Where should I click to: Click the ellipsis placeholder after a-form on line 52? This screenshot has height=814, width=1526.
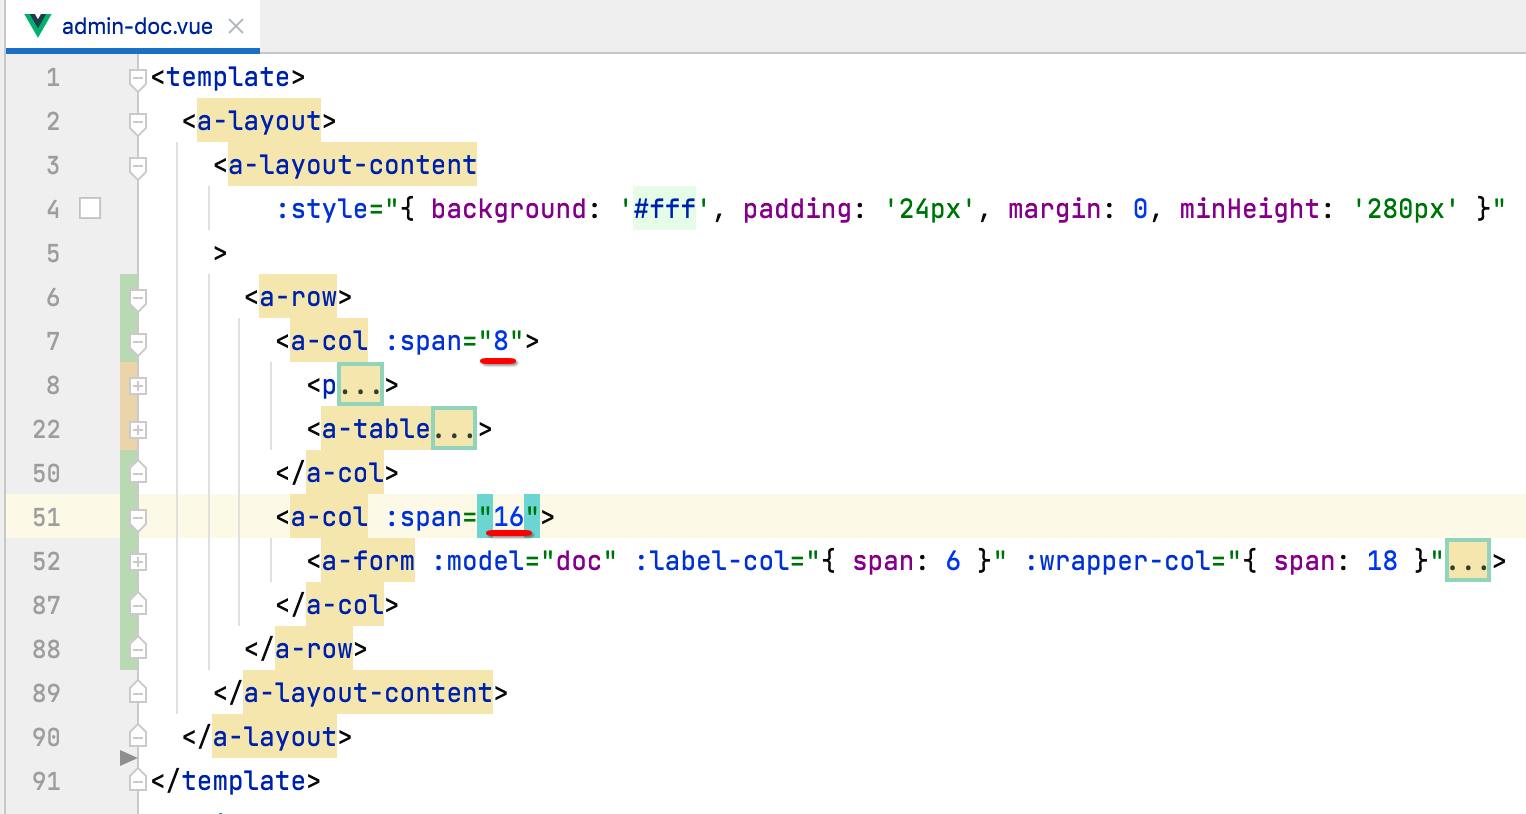(x=1468, y=561)
